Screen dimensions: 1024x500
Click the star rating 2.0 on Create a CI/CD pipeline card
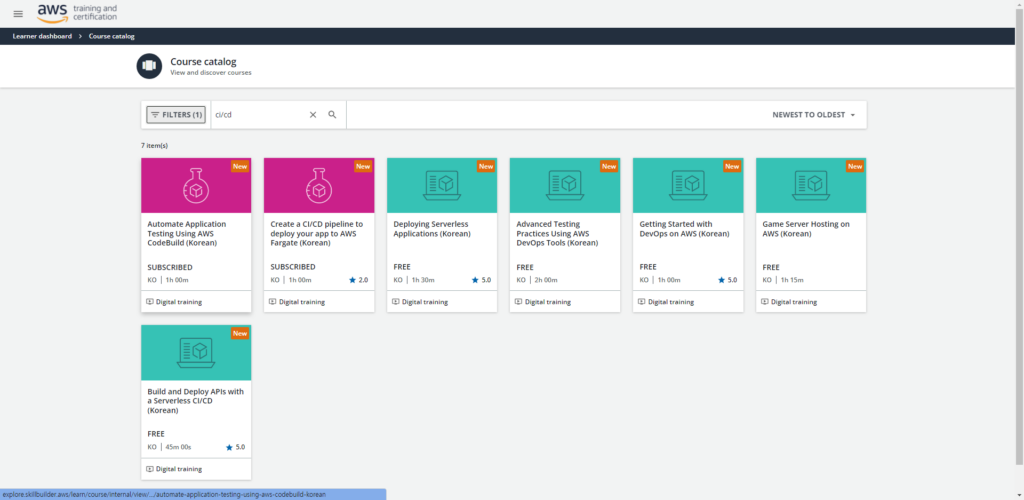click(x=359, y=280)
